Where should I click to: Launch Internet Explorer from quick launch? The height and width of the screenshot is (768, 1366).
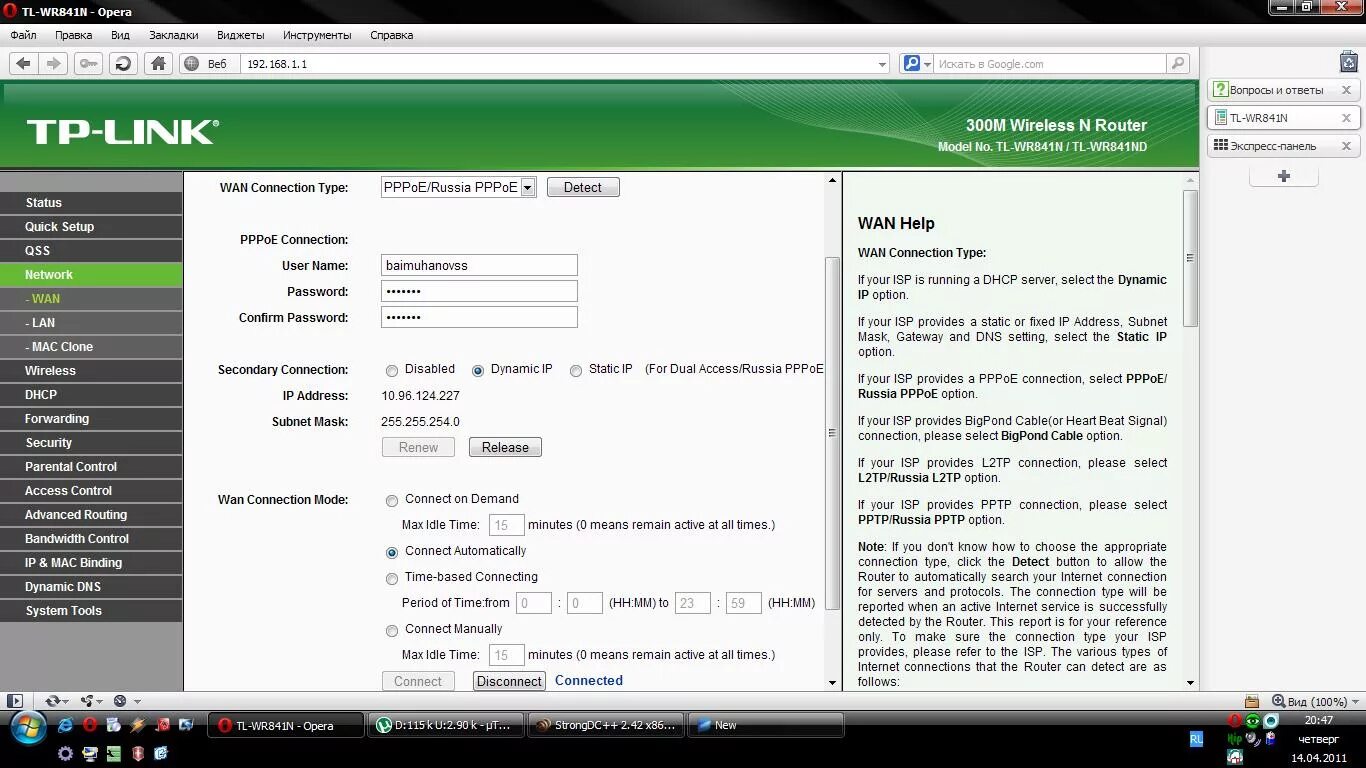65,725
